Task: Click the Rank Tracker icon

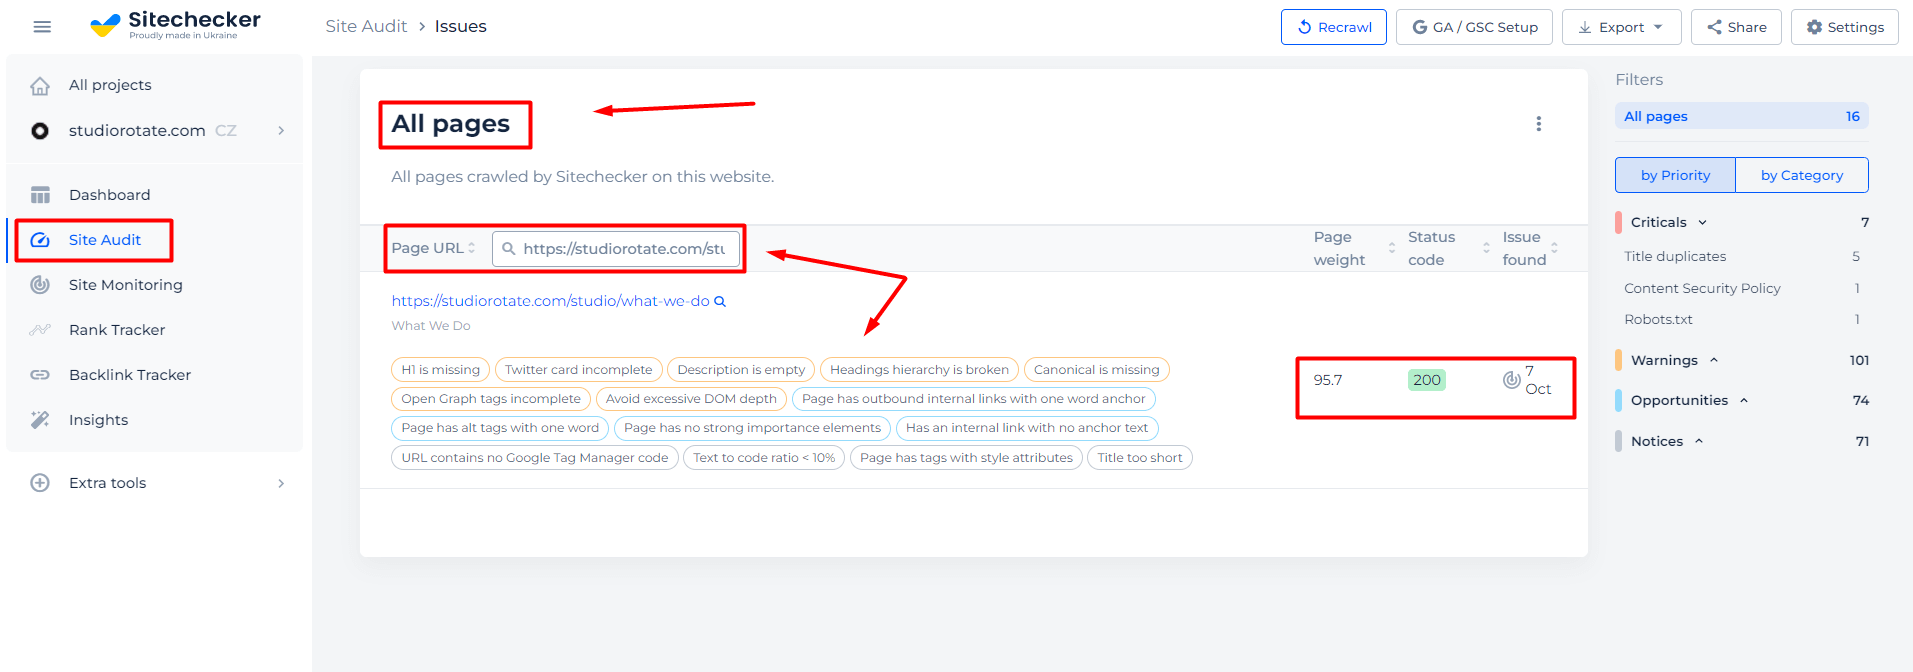Action: [40, 330]
